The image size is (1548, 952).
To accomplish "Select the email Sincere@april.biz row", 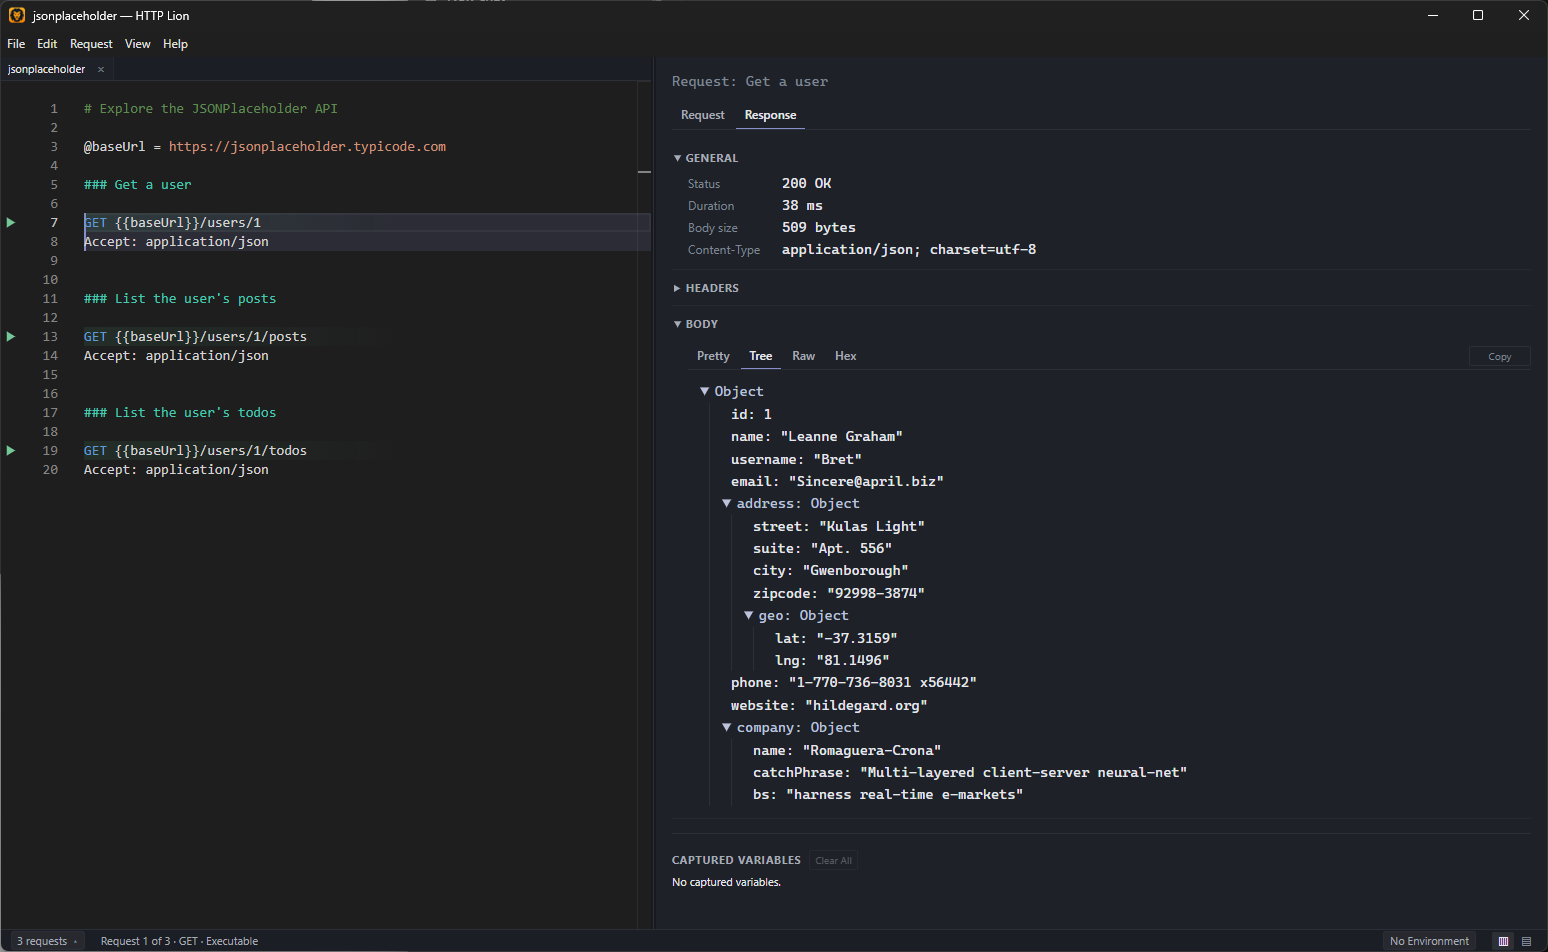I will pos(837,481).
